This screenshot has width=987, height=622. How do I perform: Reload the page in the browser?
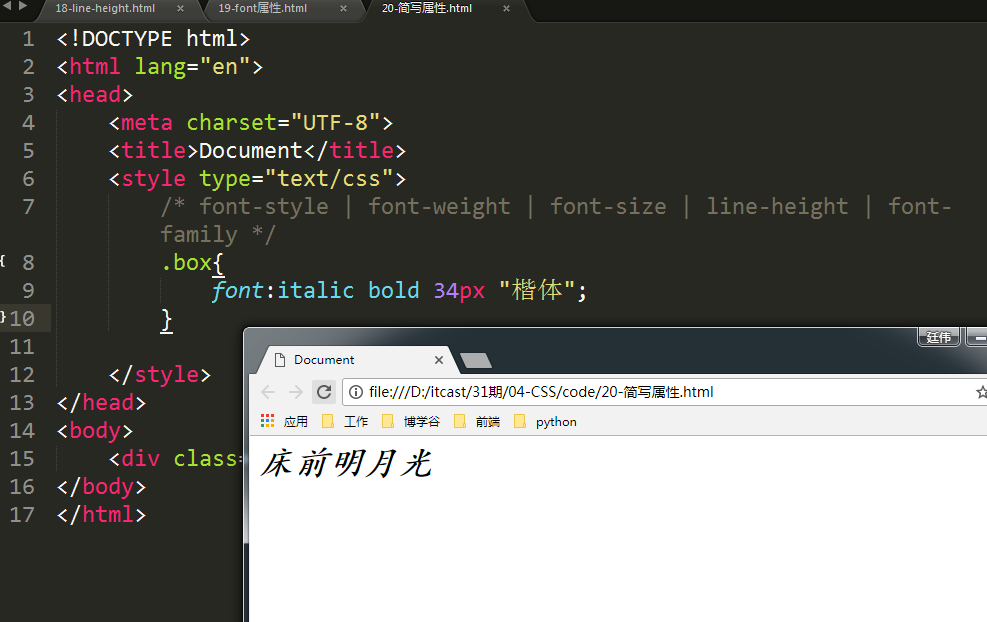(x=324, y=392)
